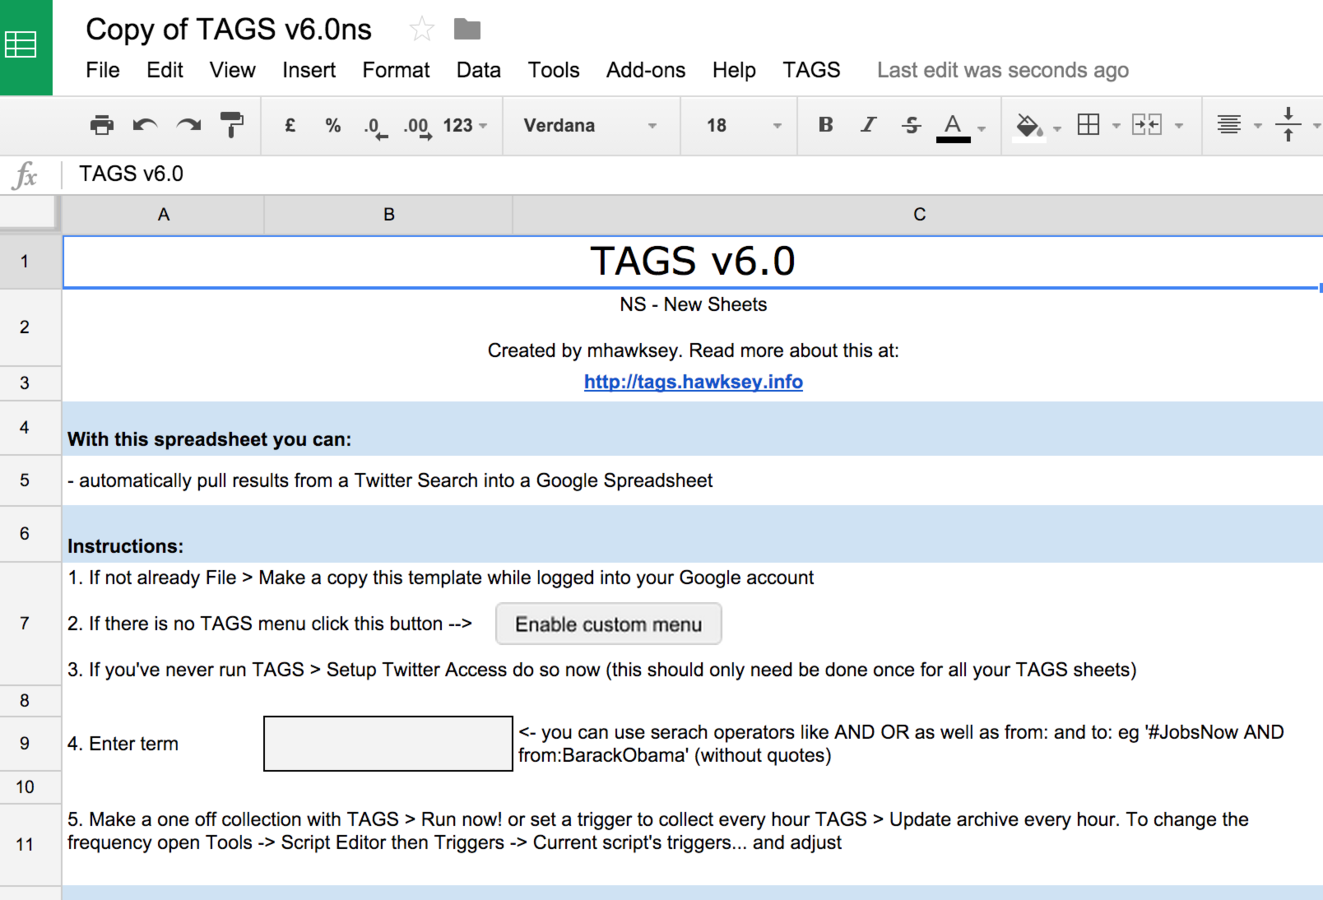This screenshot has width=1323, height=900.
Task: Open the Edit menu
Action: 165,70
